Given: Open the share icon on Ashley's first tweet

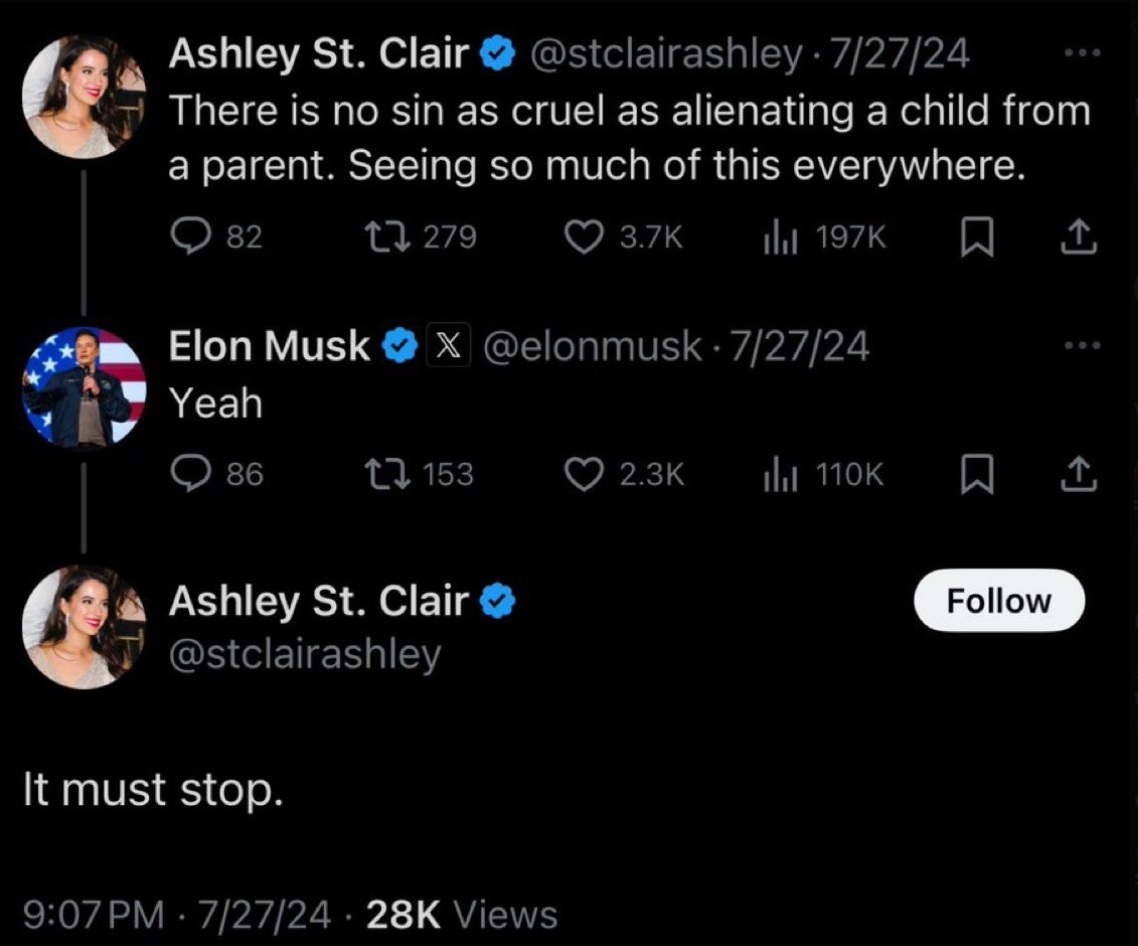Looking at the screenshot, I should pyautogui.click(x=1078, y=236).
